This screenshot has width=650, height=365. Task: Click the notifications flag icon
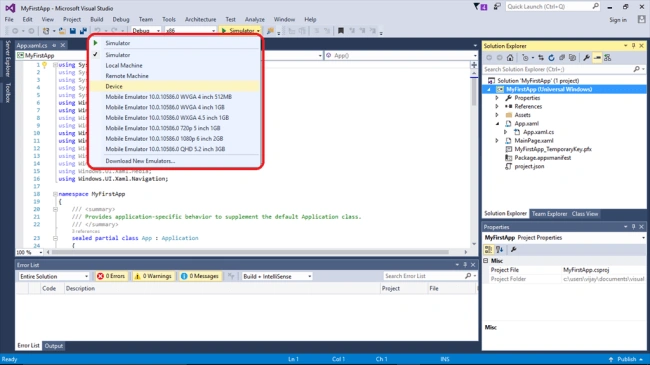click(x=480, y=7)
